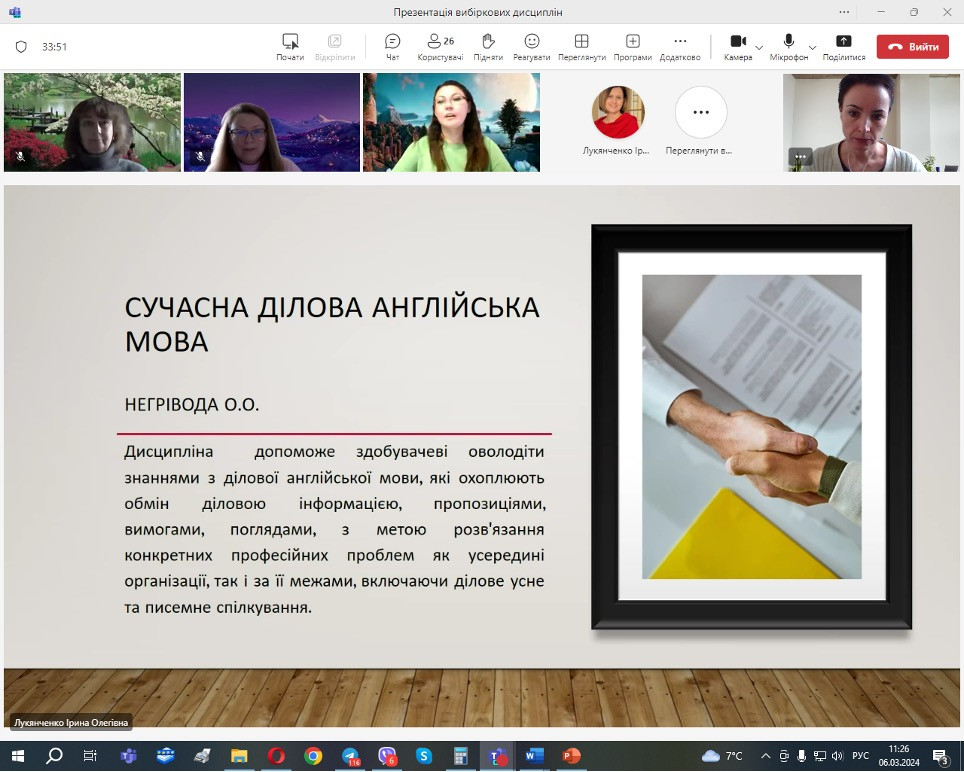Expand the camera options dropdown arrow
964x772 pixels.
coord(759,47)
